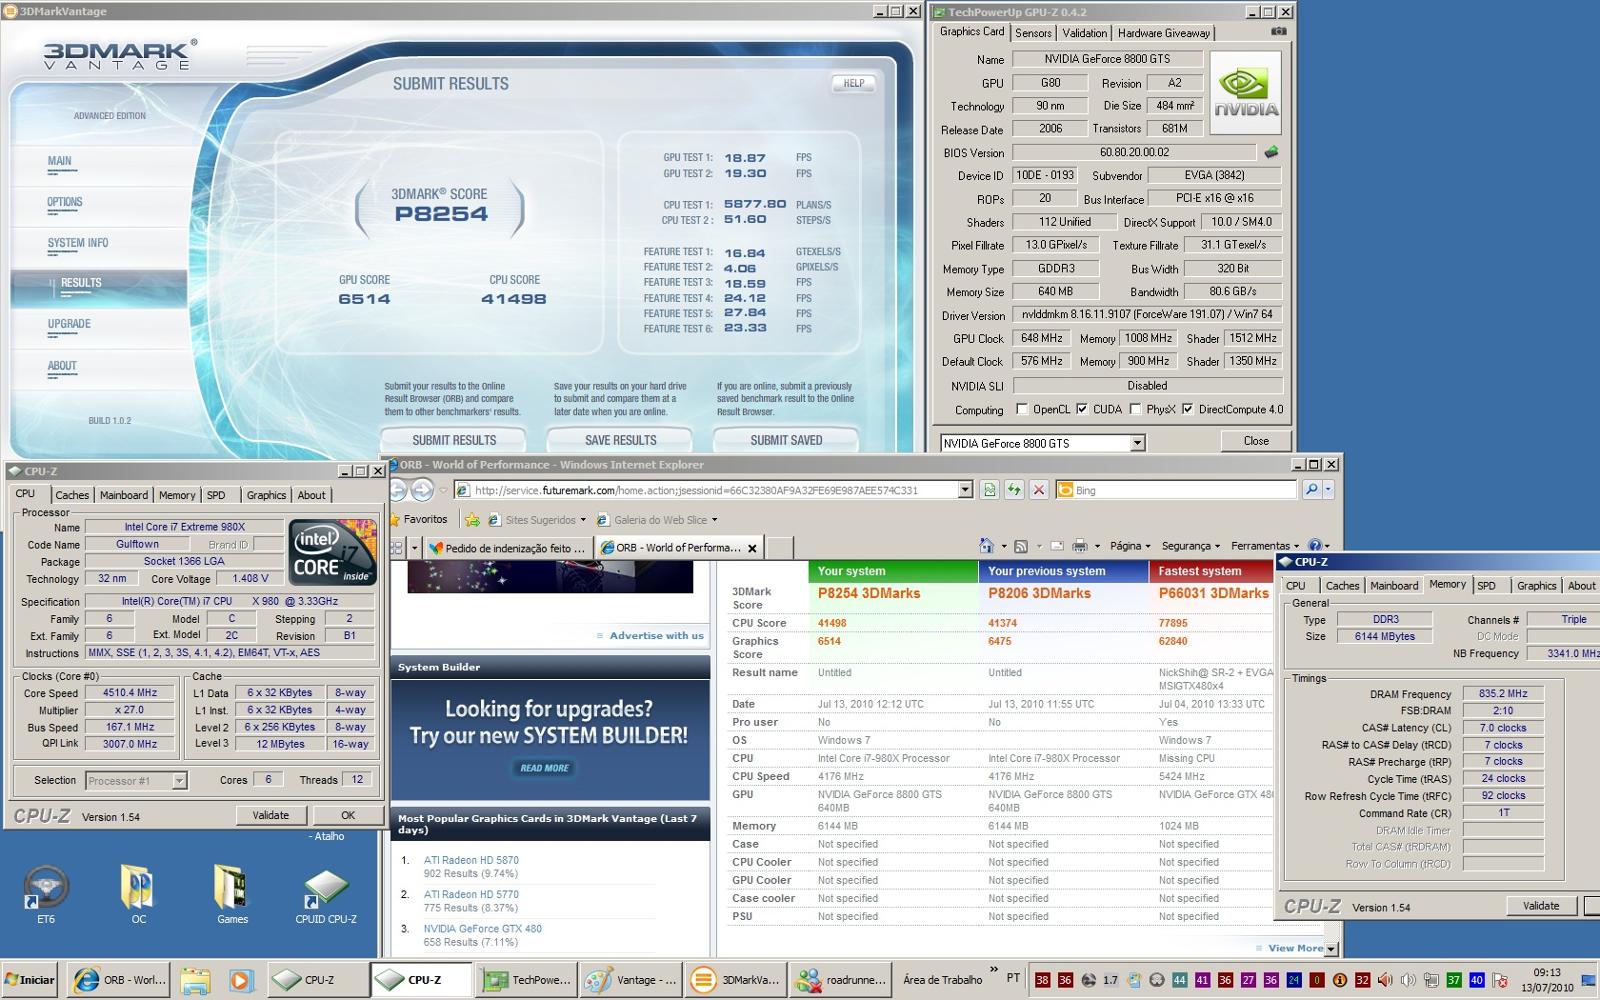Open the roadrunner messenger taskbar button
Screen dimensions: 1600x1000
tap(840, 980)
